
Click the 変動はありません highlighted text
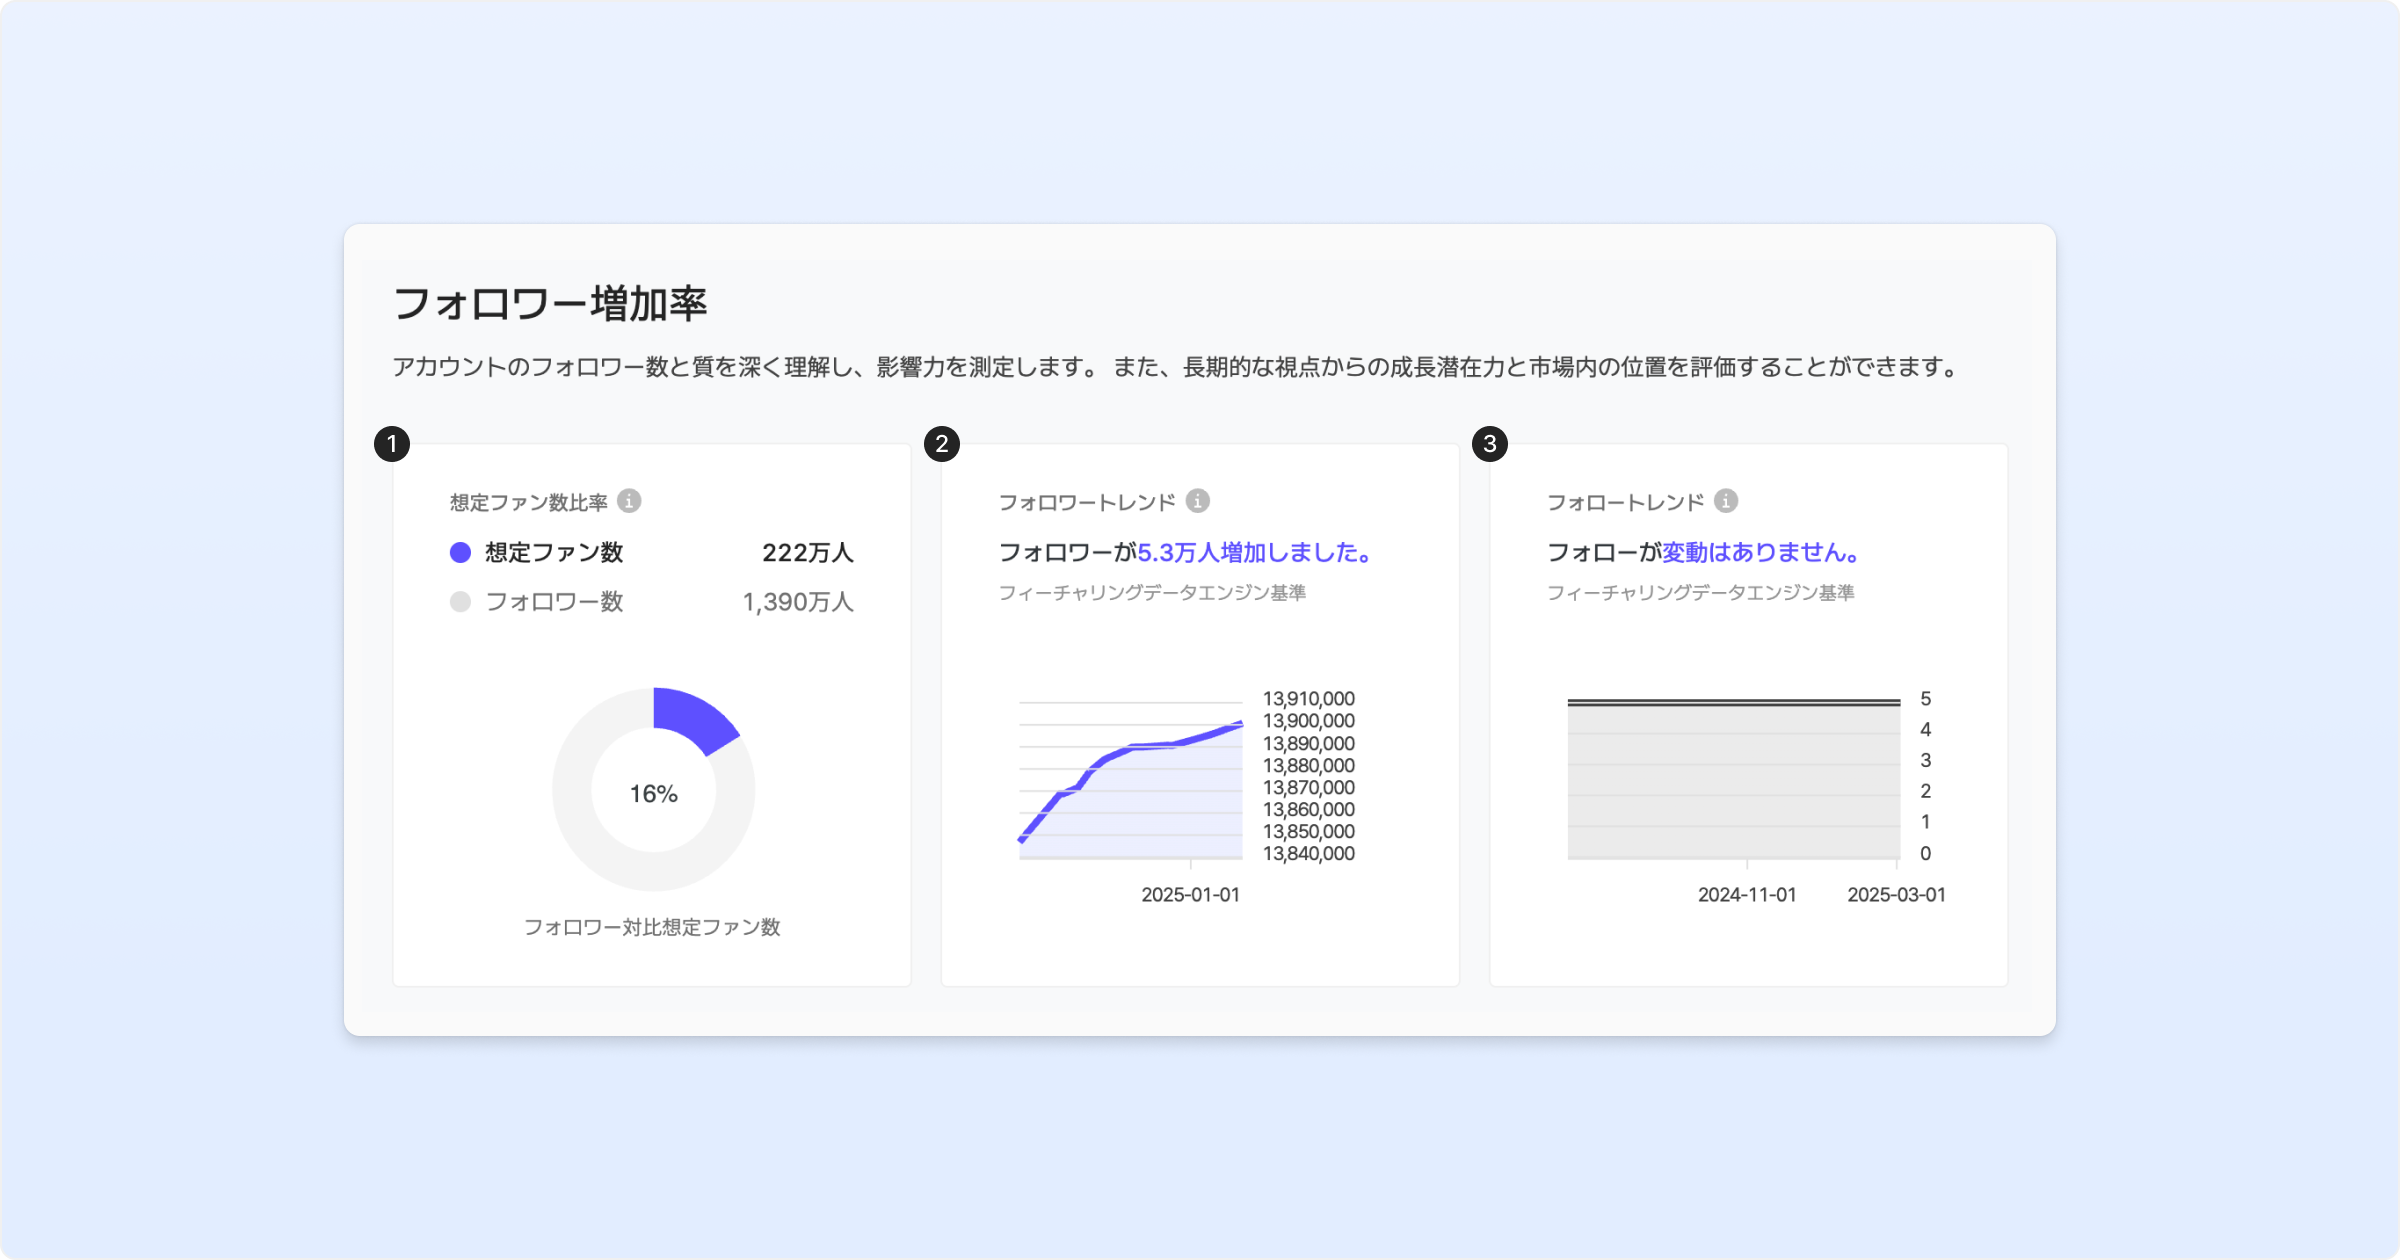pyautogui.click(x=1760, y=553)
